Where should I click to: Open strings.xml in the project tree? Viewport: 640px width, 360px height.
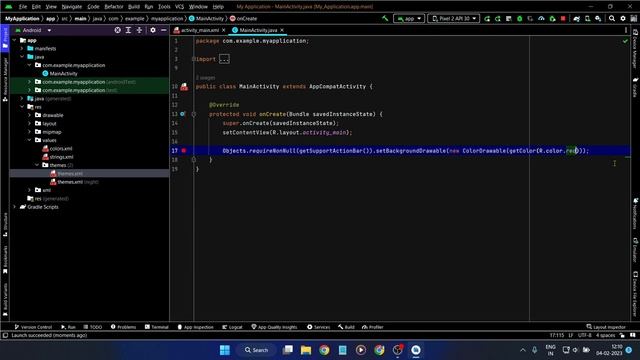(58, 157)
